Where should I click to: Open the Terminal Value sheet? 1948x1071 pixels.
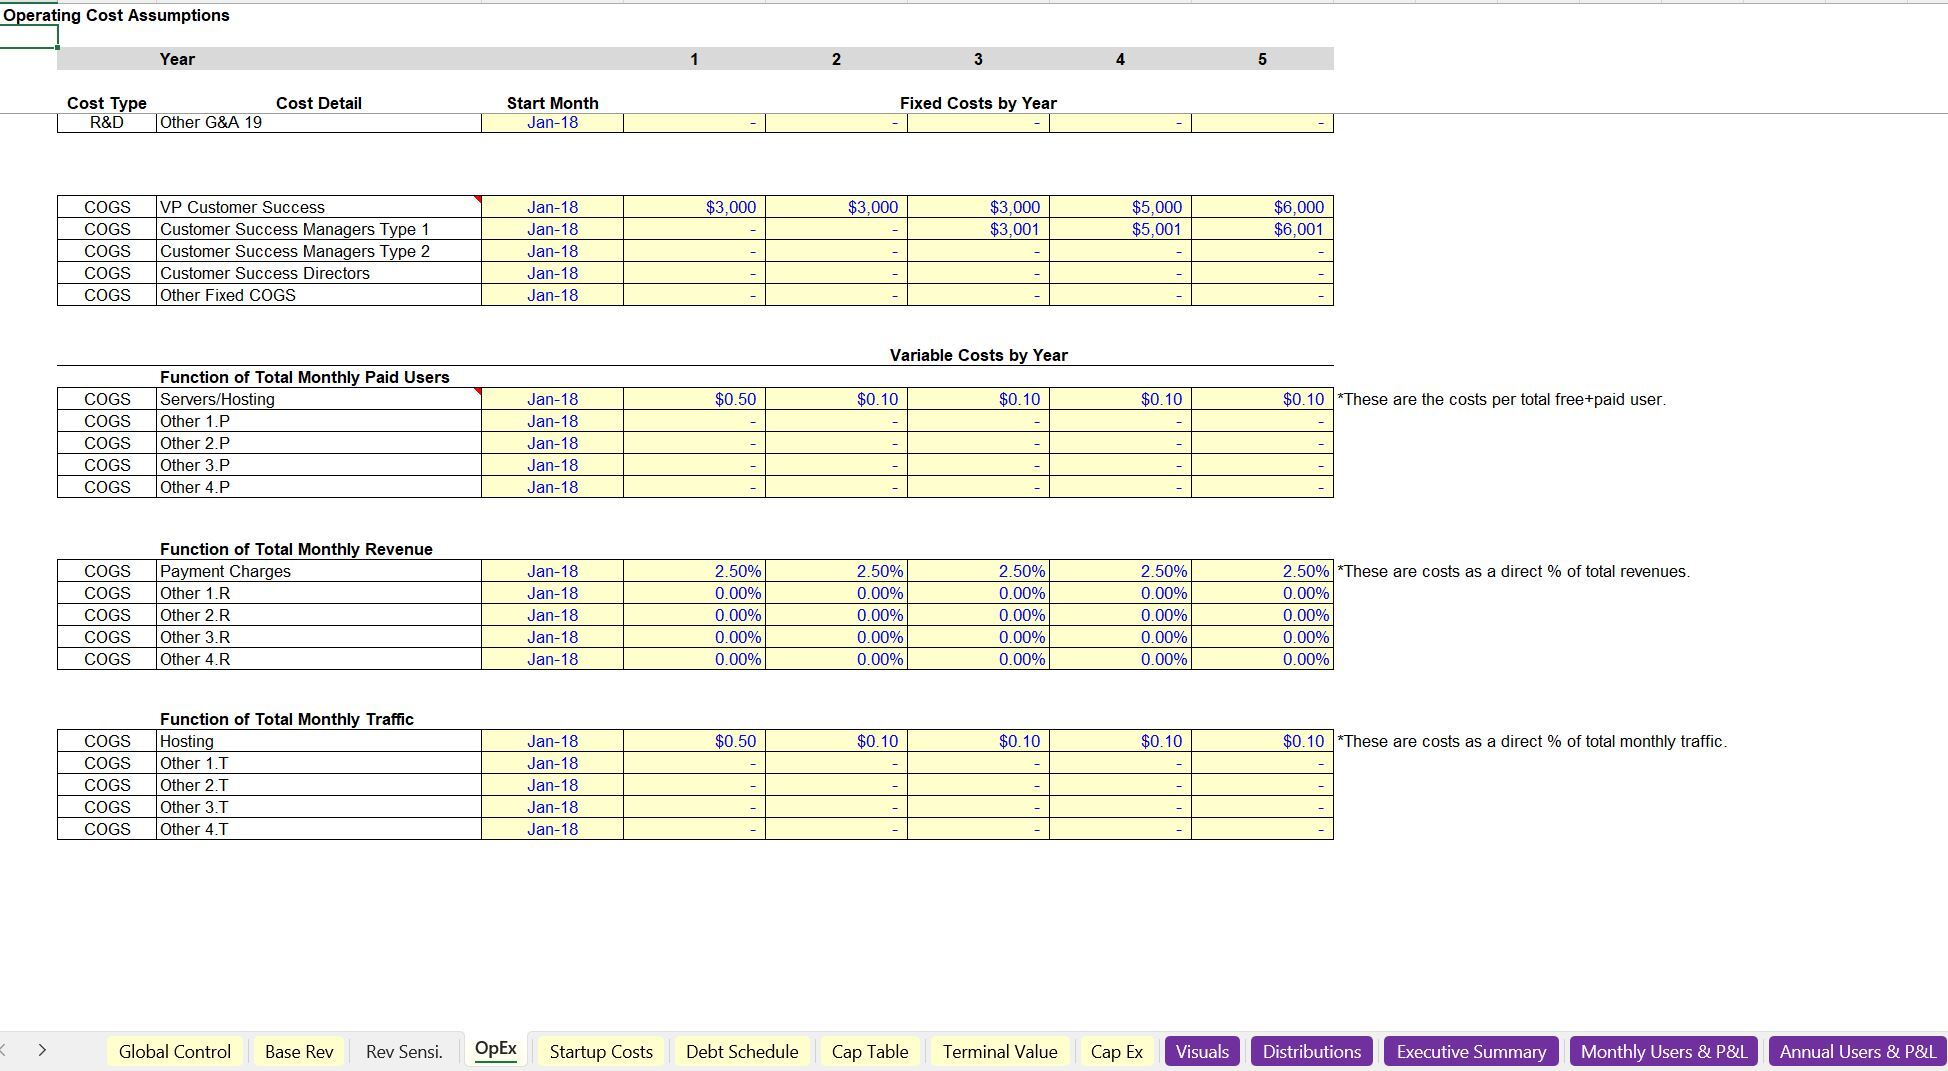click(999, 1051)
